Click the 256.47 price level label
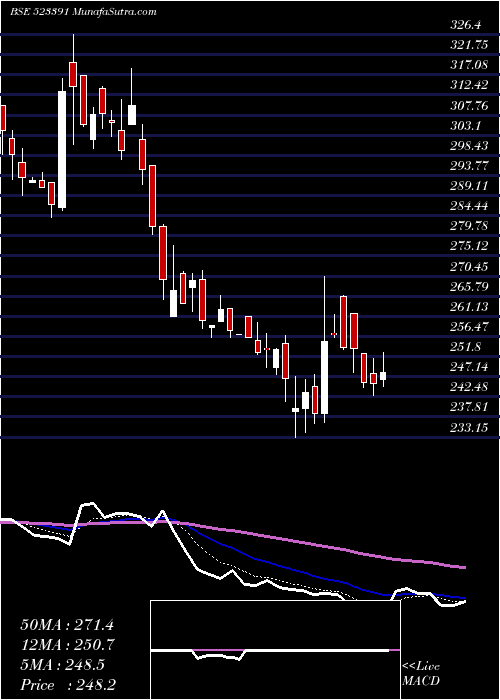The image size is (500, 700). 468,326
